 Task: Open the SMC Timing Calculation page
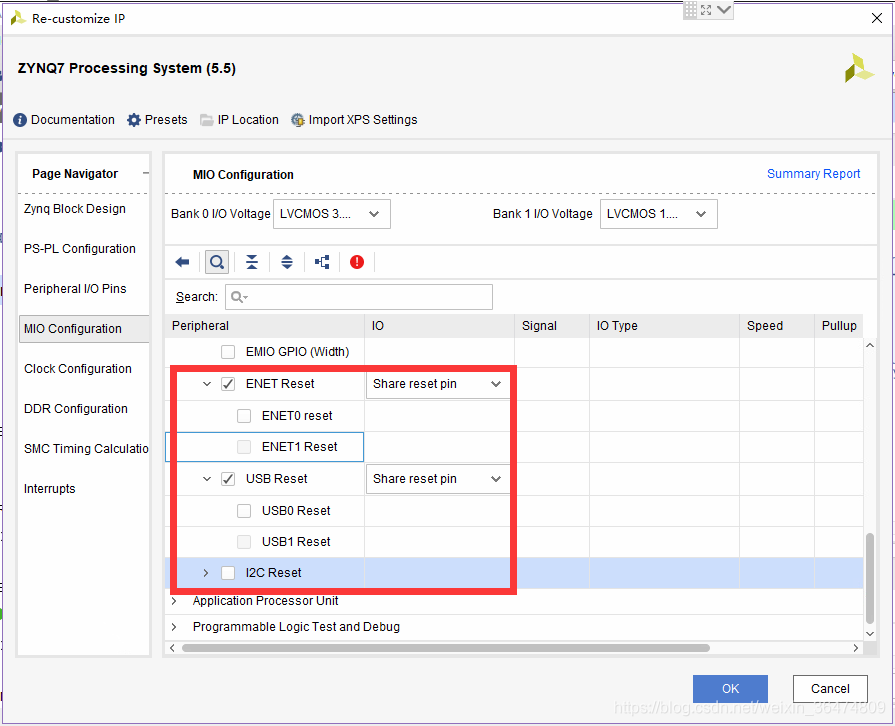pyautogui.click(x=86, y=449)
